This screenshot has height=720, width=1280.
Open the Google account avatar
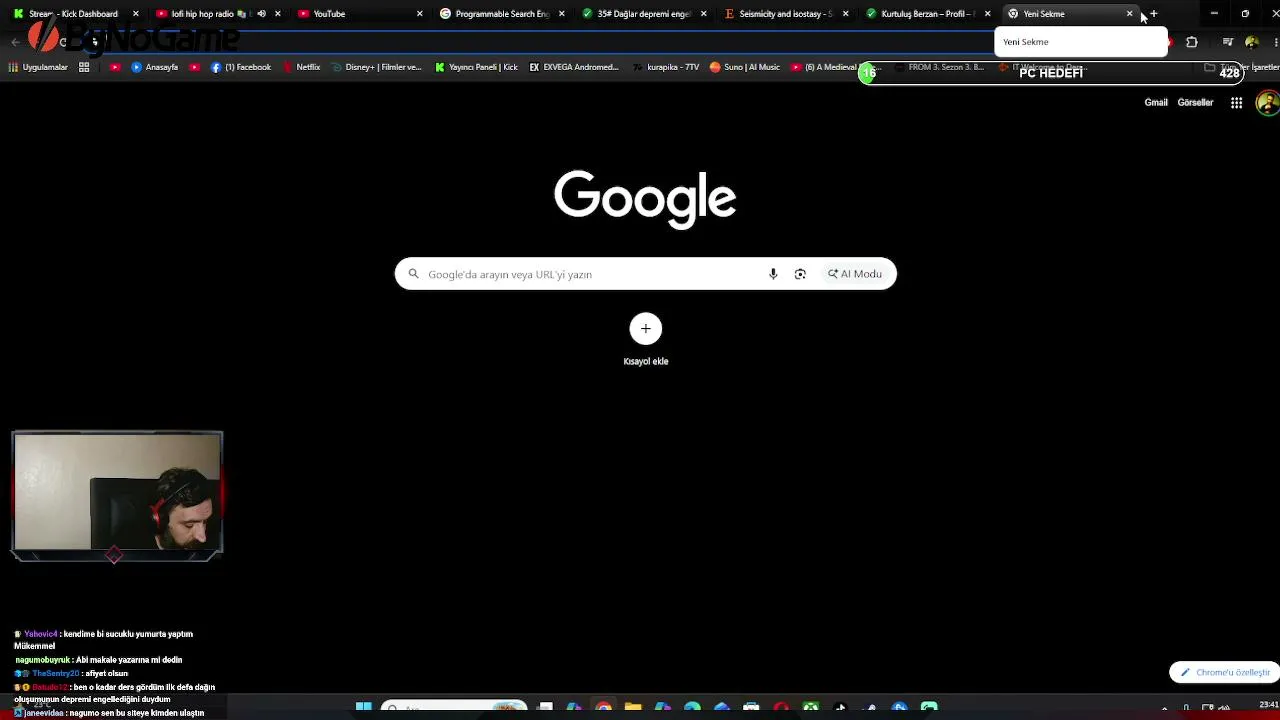pos(1267,103)
